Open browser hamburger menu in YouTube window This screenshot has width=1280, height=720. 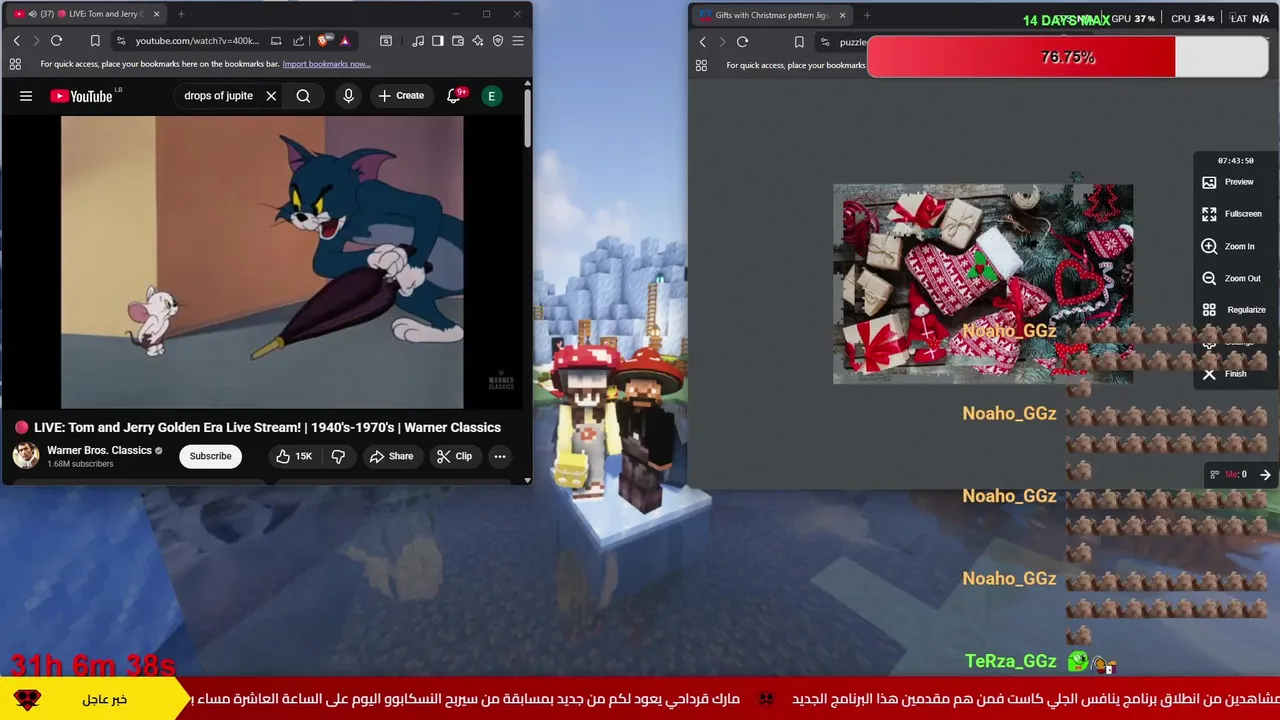click(518, 41)
